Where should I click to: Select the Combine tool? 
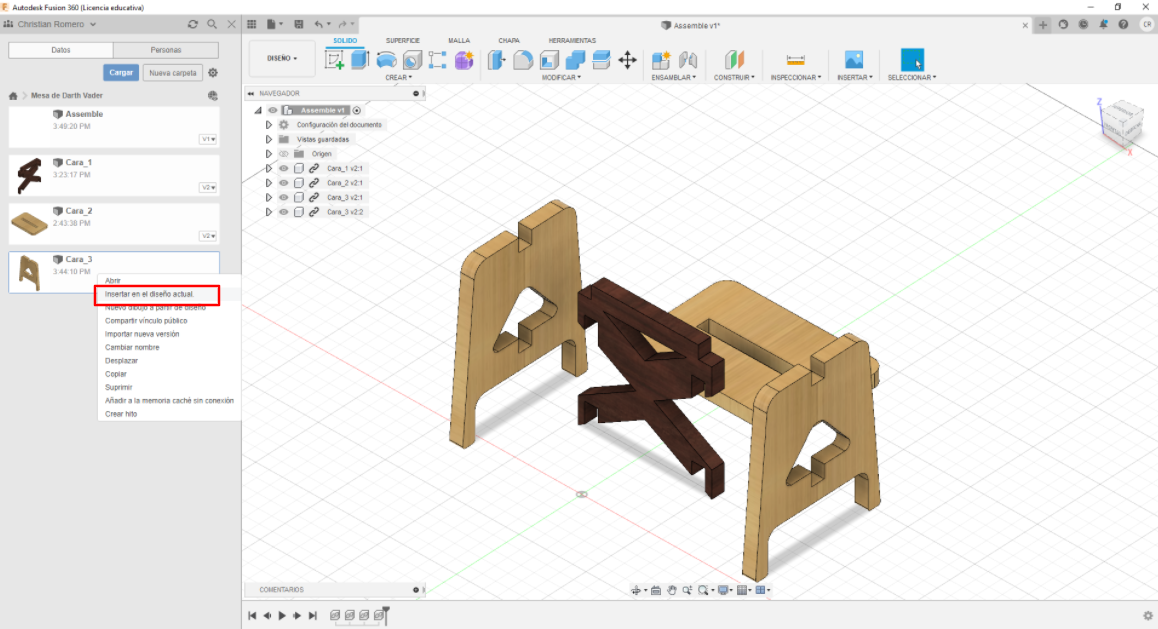coord(575,60)
